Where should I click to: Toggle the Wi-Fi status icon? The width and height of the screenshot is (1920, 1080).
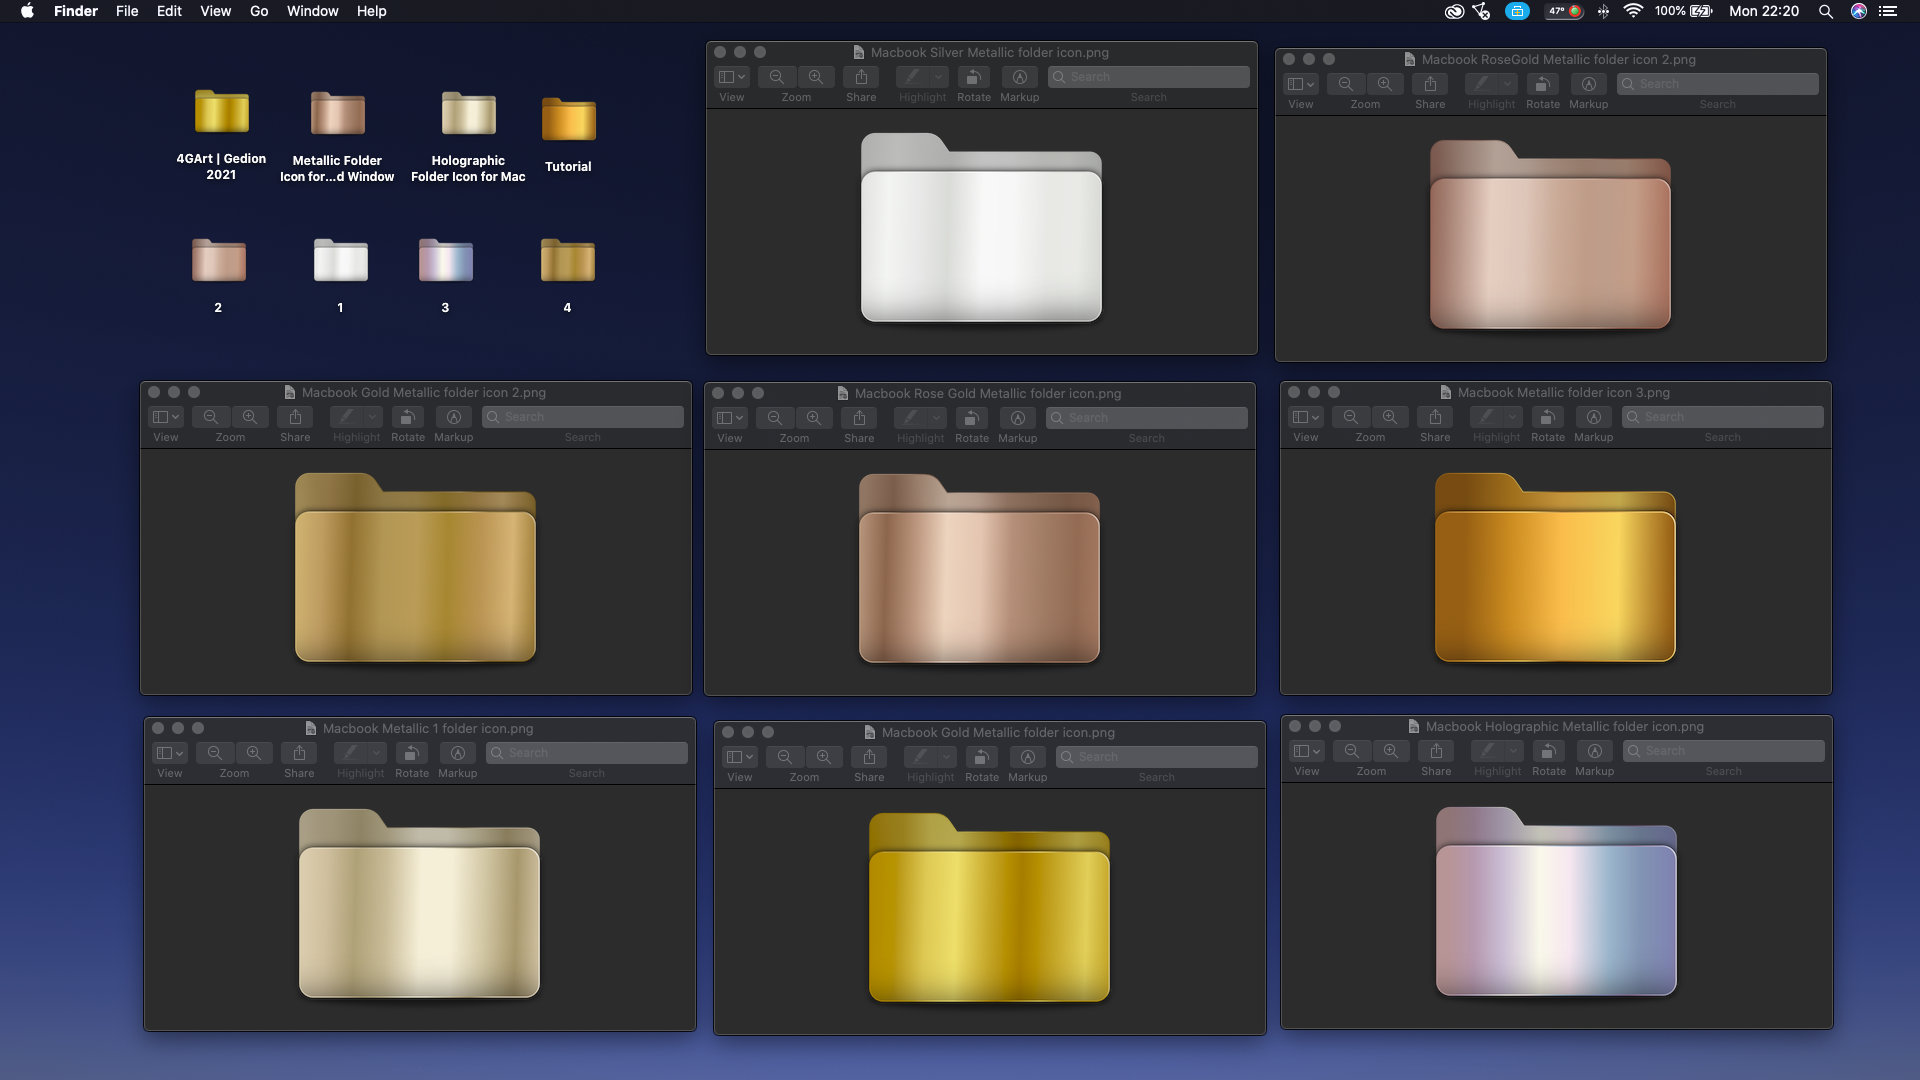[1634, 11]
